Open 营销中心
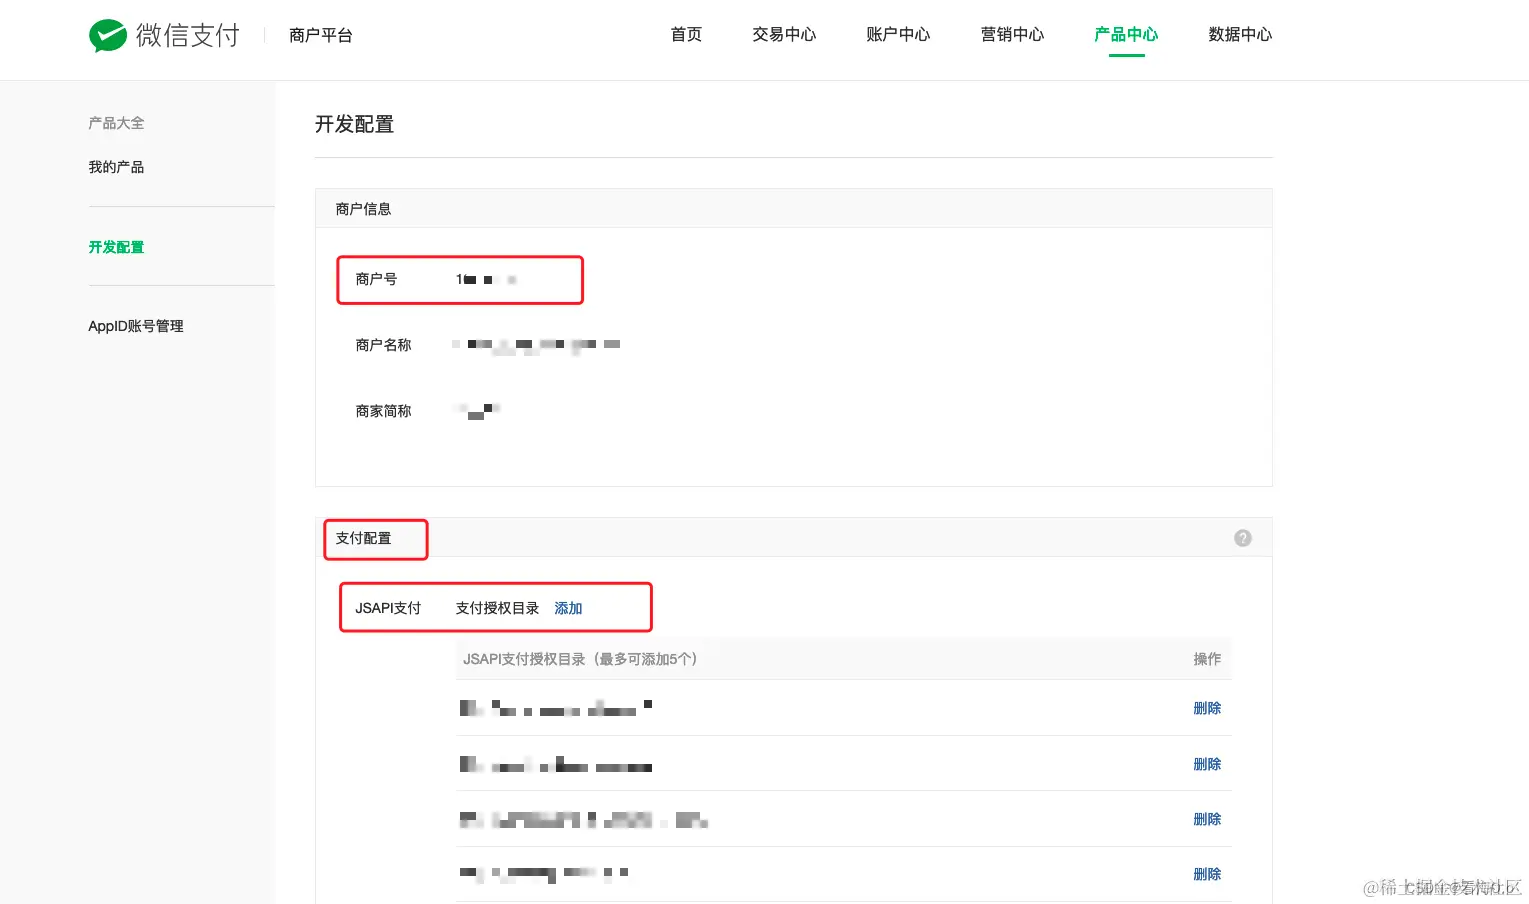The height and width of the screenshot is (904, 1529). click(x=1012, y=33)
